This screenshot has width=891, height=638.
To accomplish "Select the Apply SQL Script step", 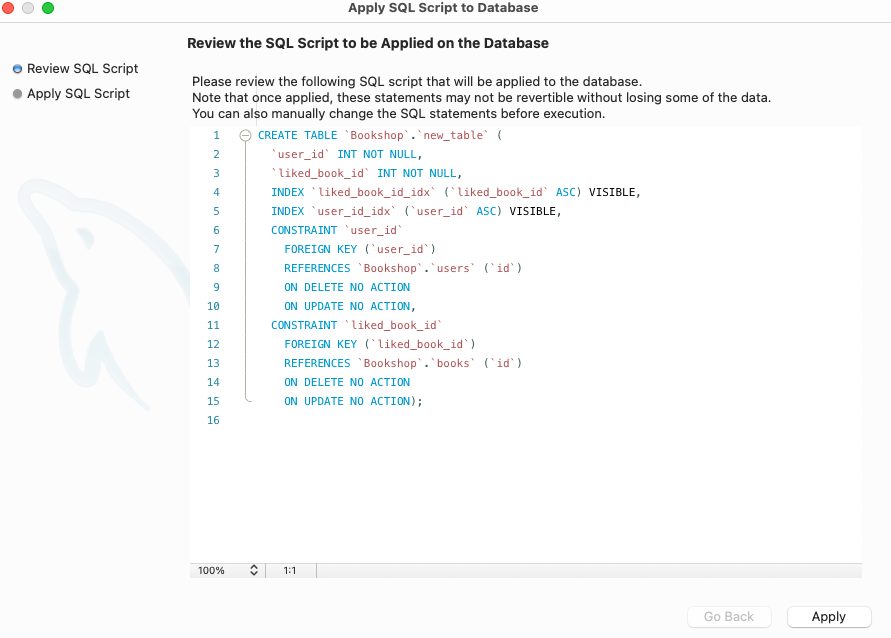I will tap(72, 94).
